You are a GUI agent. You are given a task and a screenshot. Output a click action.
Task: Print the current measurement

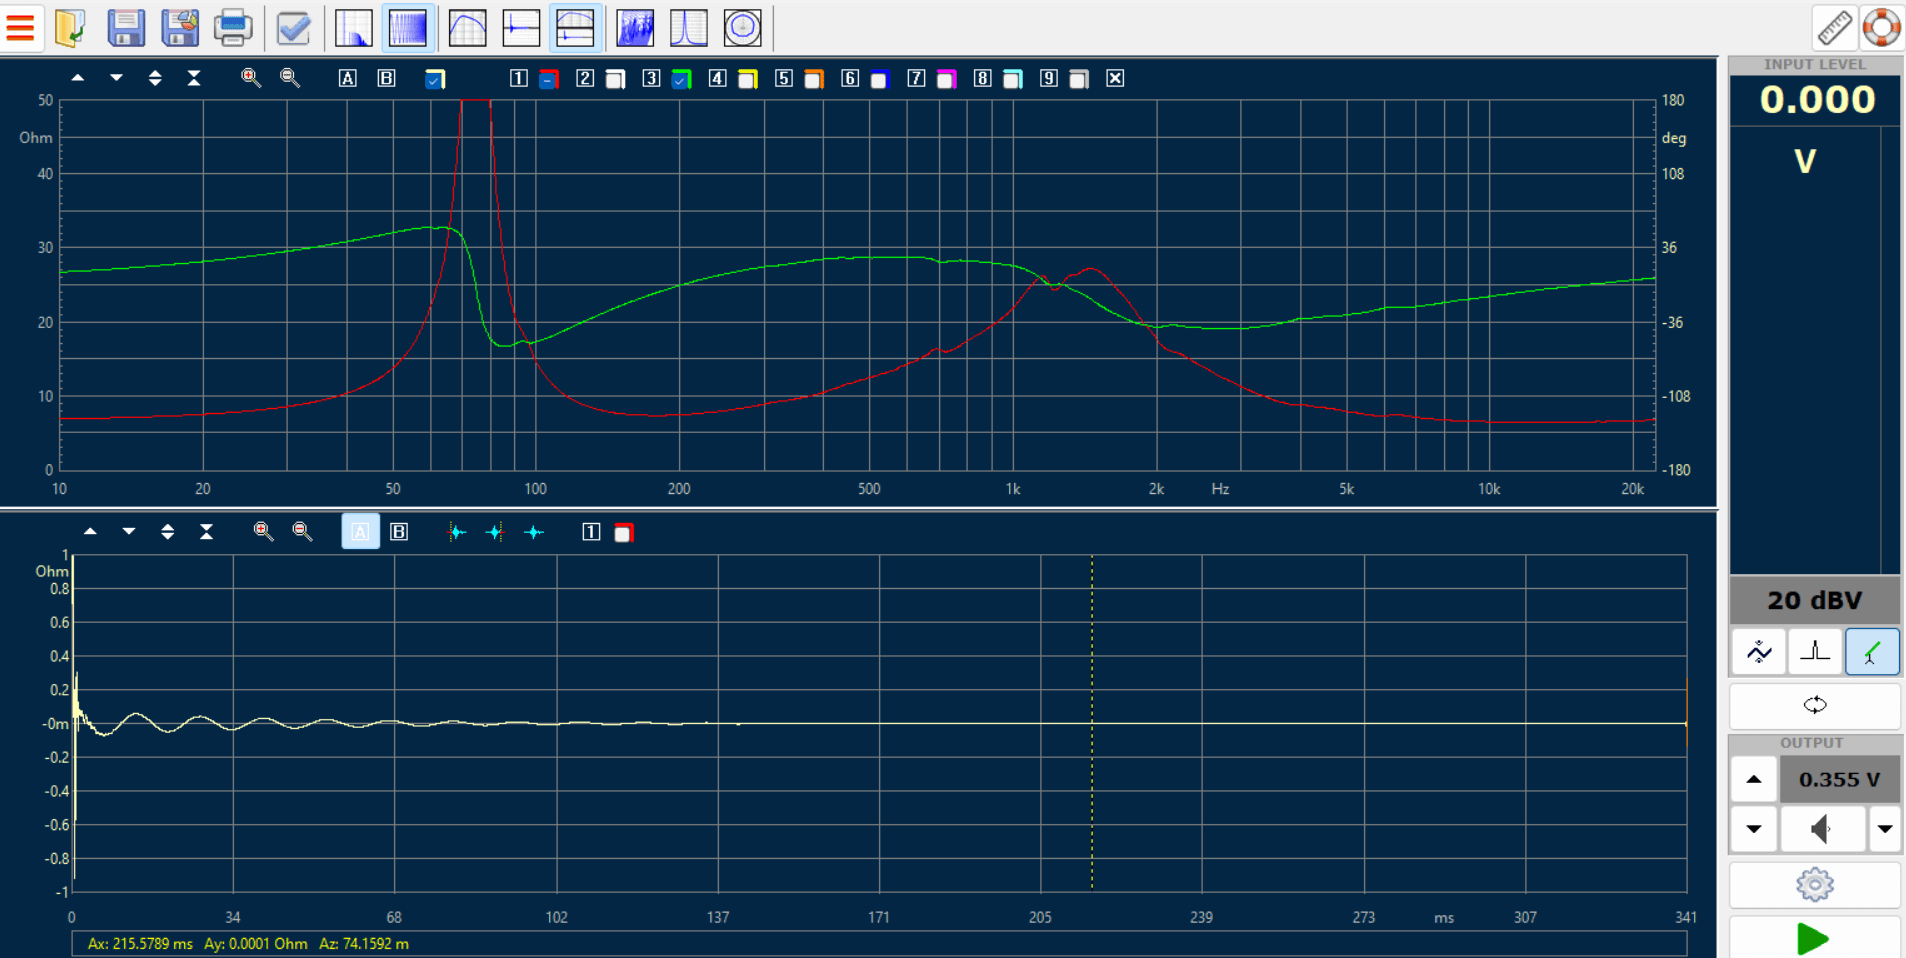pyautogui.click(x=233, y=28)
